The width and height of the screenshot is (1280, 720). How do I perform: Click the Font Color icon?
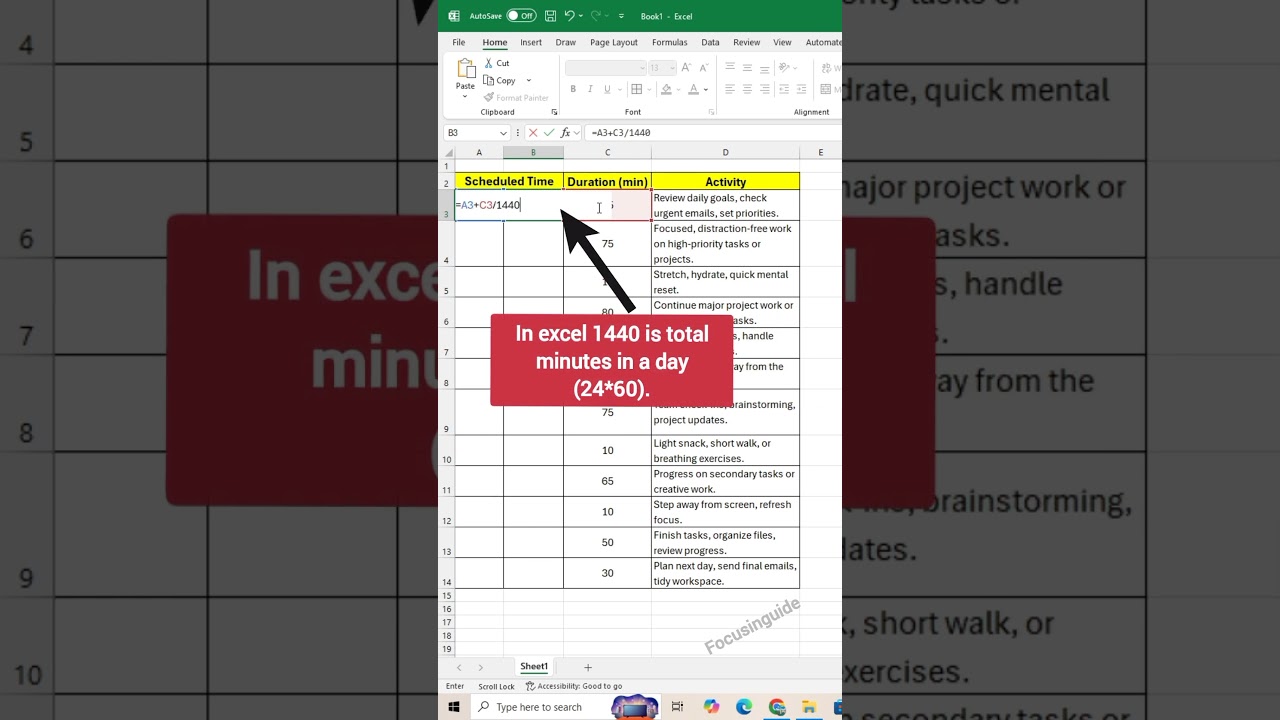[694, 88]
